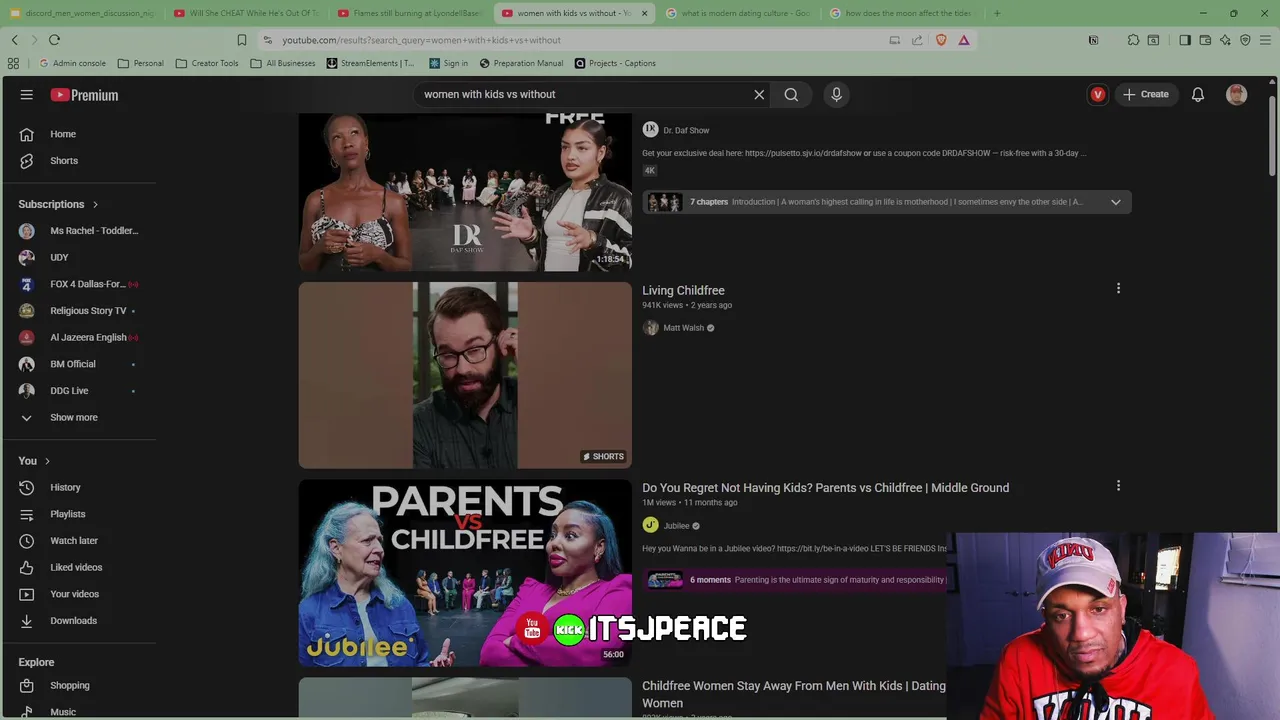Play the Dr. Daf Show video thumbnail

[x=465, y=191]
